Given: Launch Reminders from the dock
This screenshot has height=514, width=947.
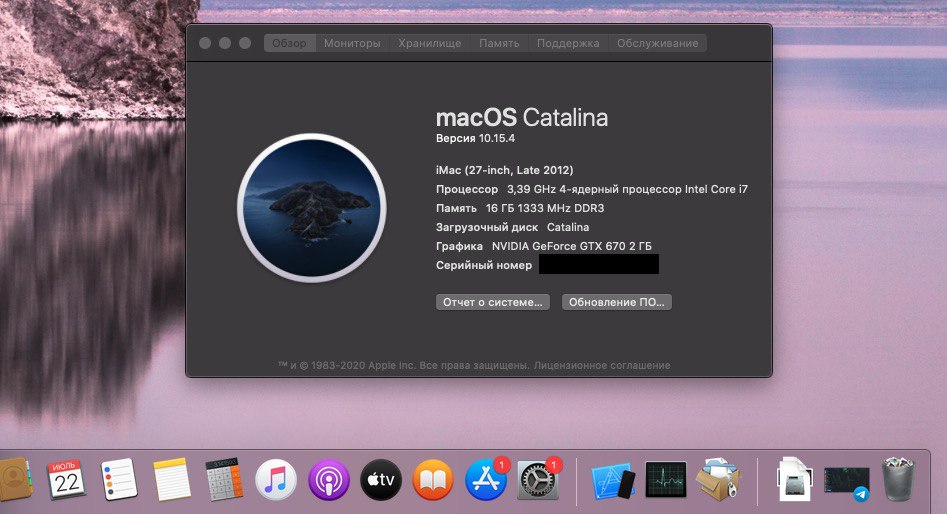Looking at the screenshot, I should pyautogui.click(x=118, y=480).
